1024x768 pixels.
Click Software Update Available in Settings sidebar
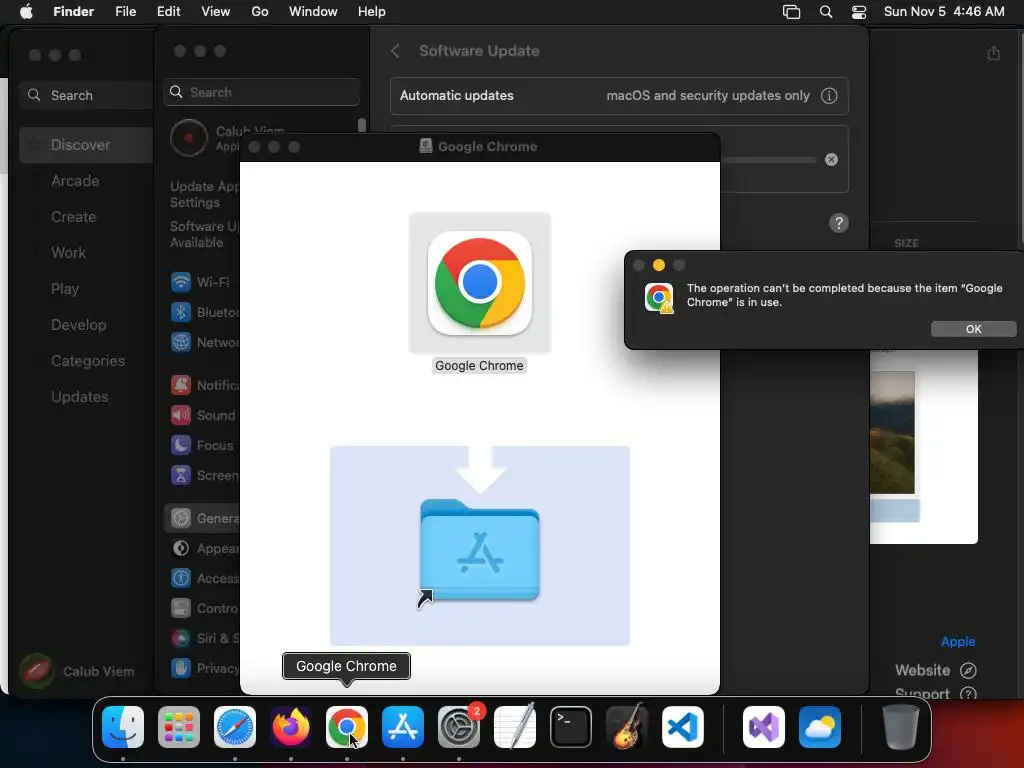204,234
